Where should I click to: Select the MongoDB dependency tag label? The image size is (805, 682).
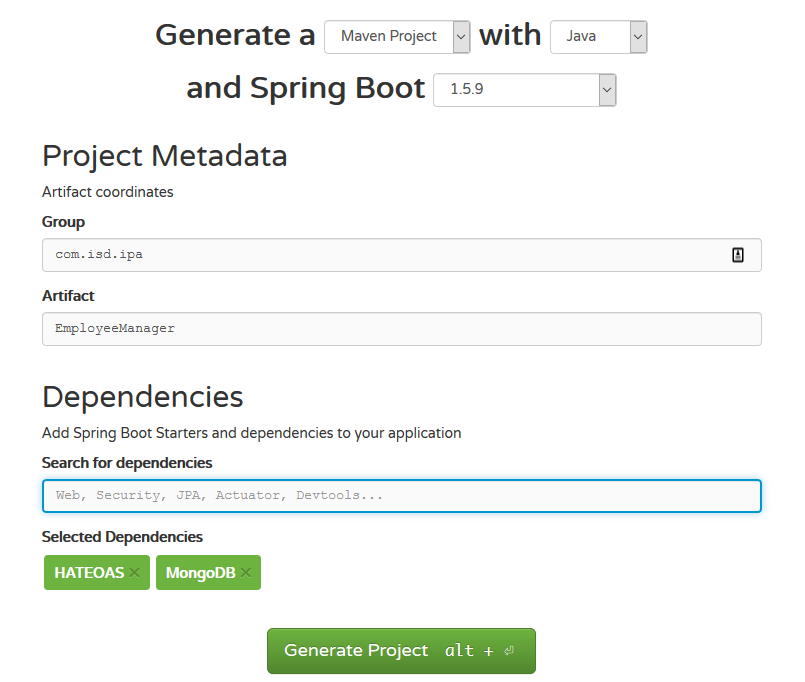[x=200, y=573]
